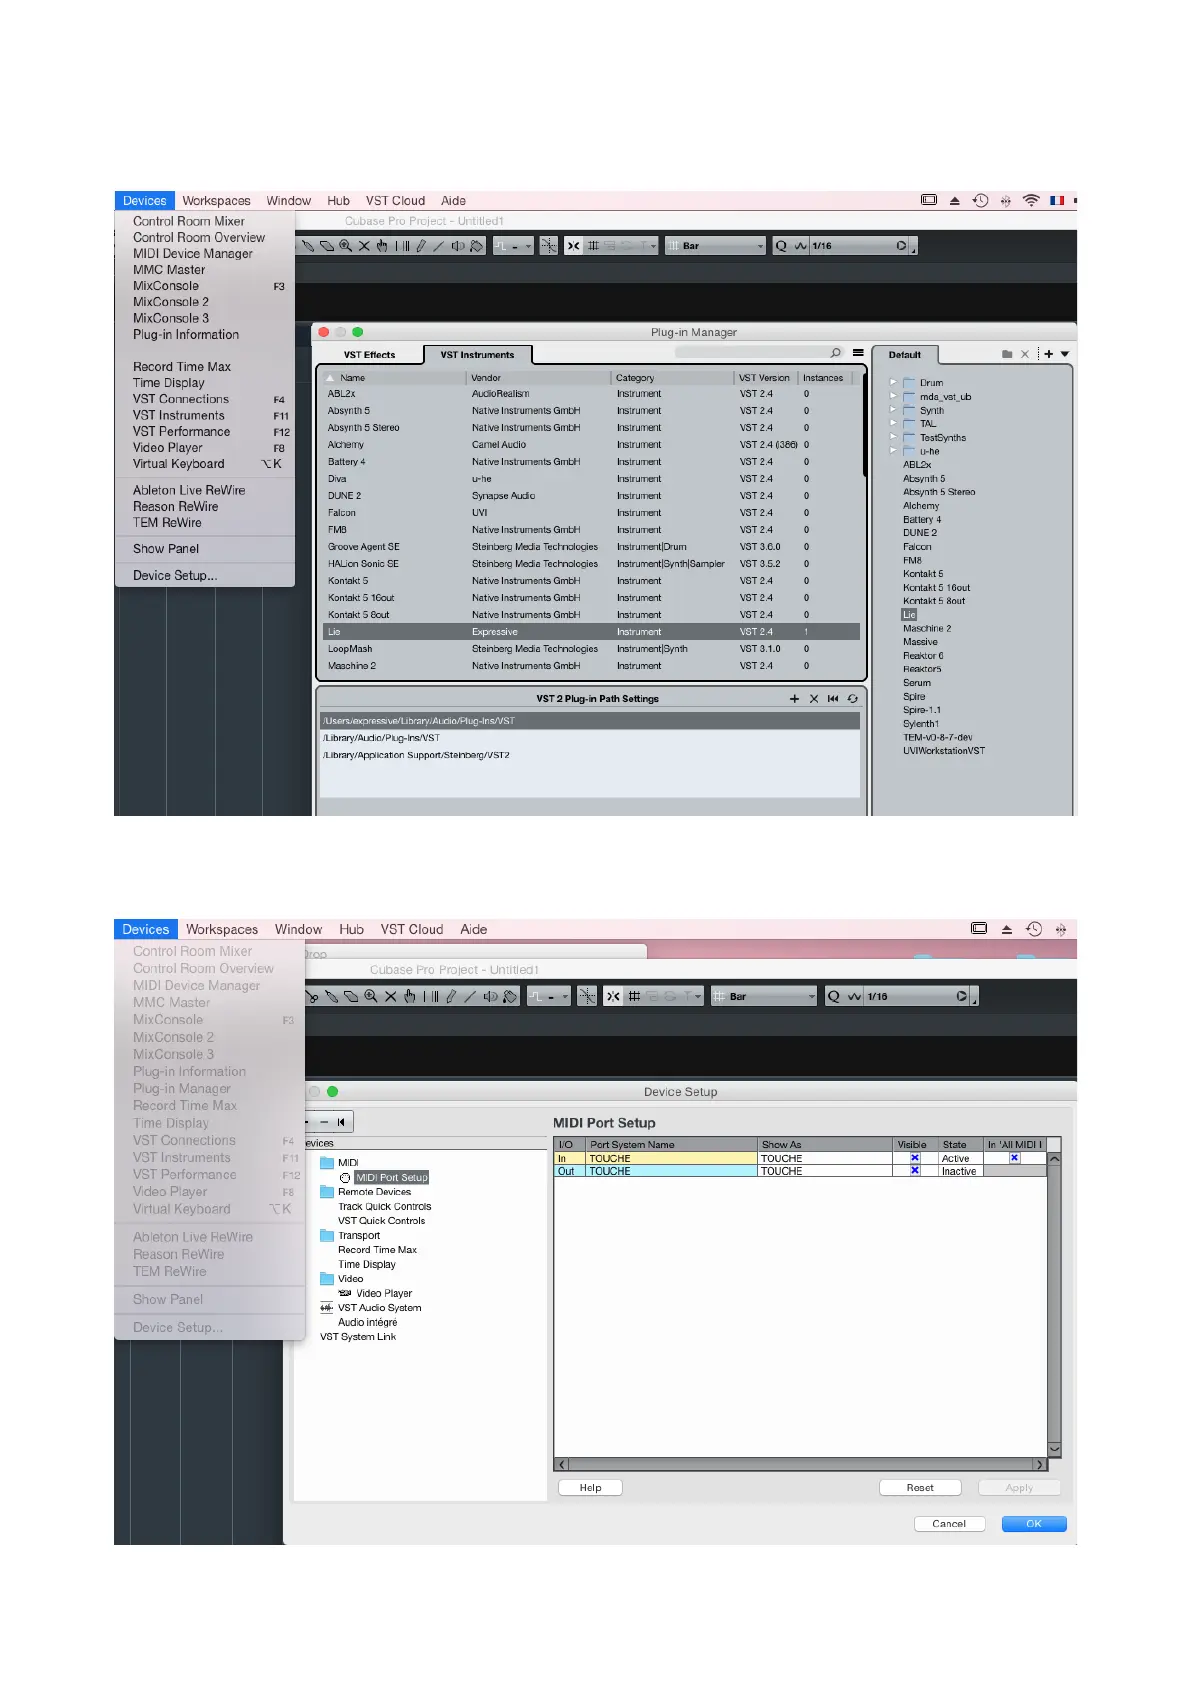Switch to the VST Effects tab
1191x1684 pixels.
coord(369,355)
